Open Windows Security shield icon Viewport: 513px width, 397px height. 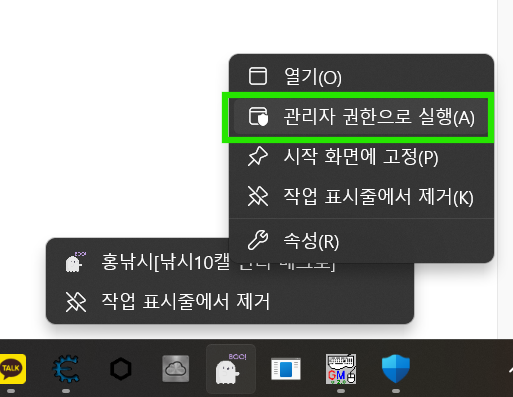pyautogui.click(x=396, y=369)
